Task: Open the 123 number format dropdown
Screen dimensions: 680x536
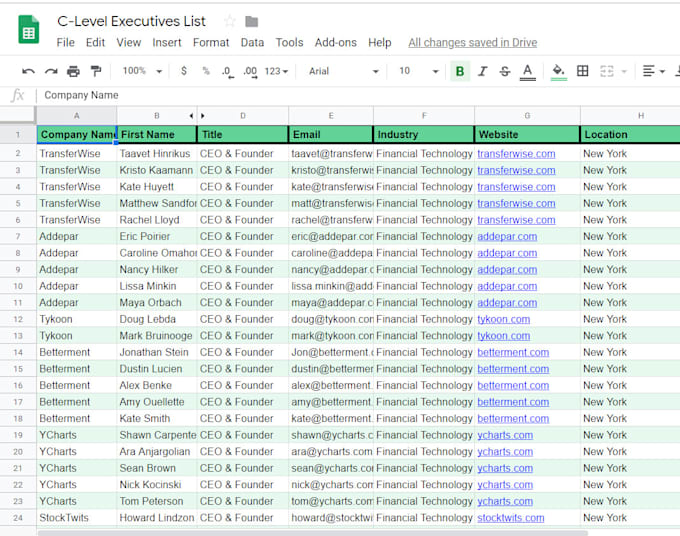Action: [x=276, y=71]
